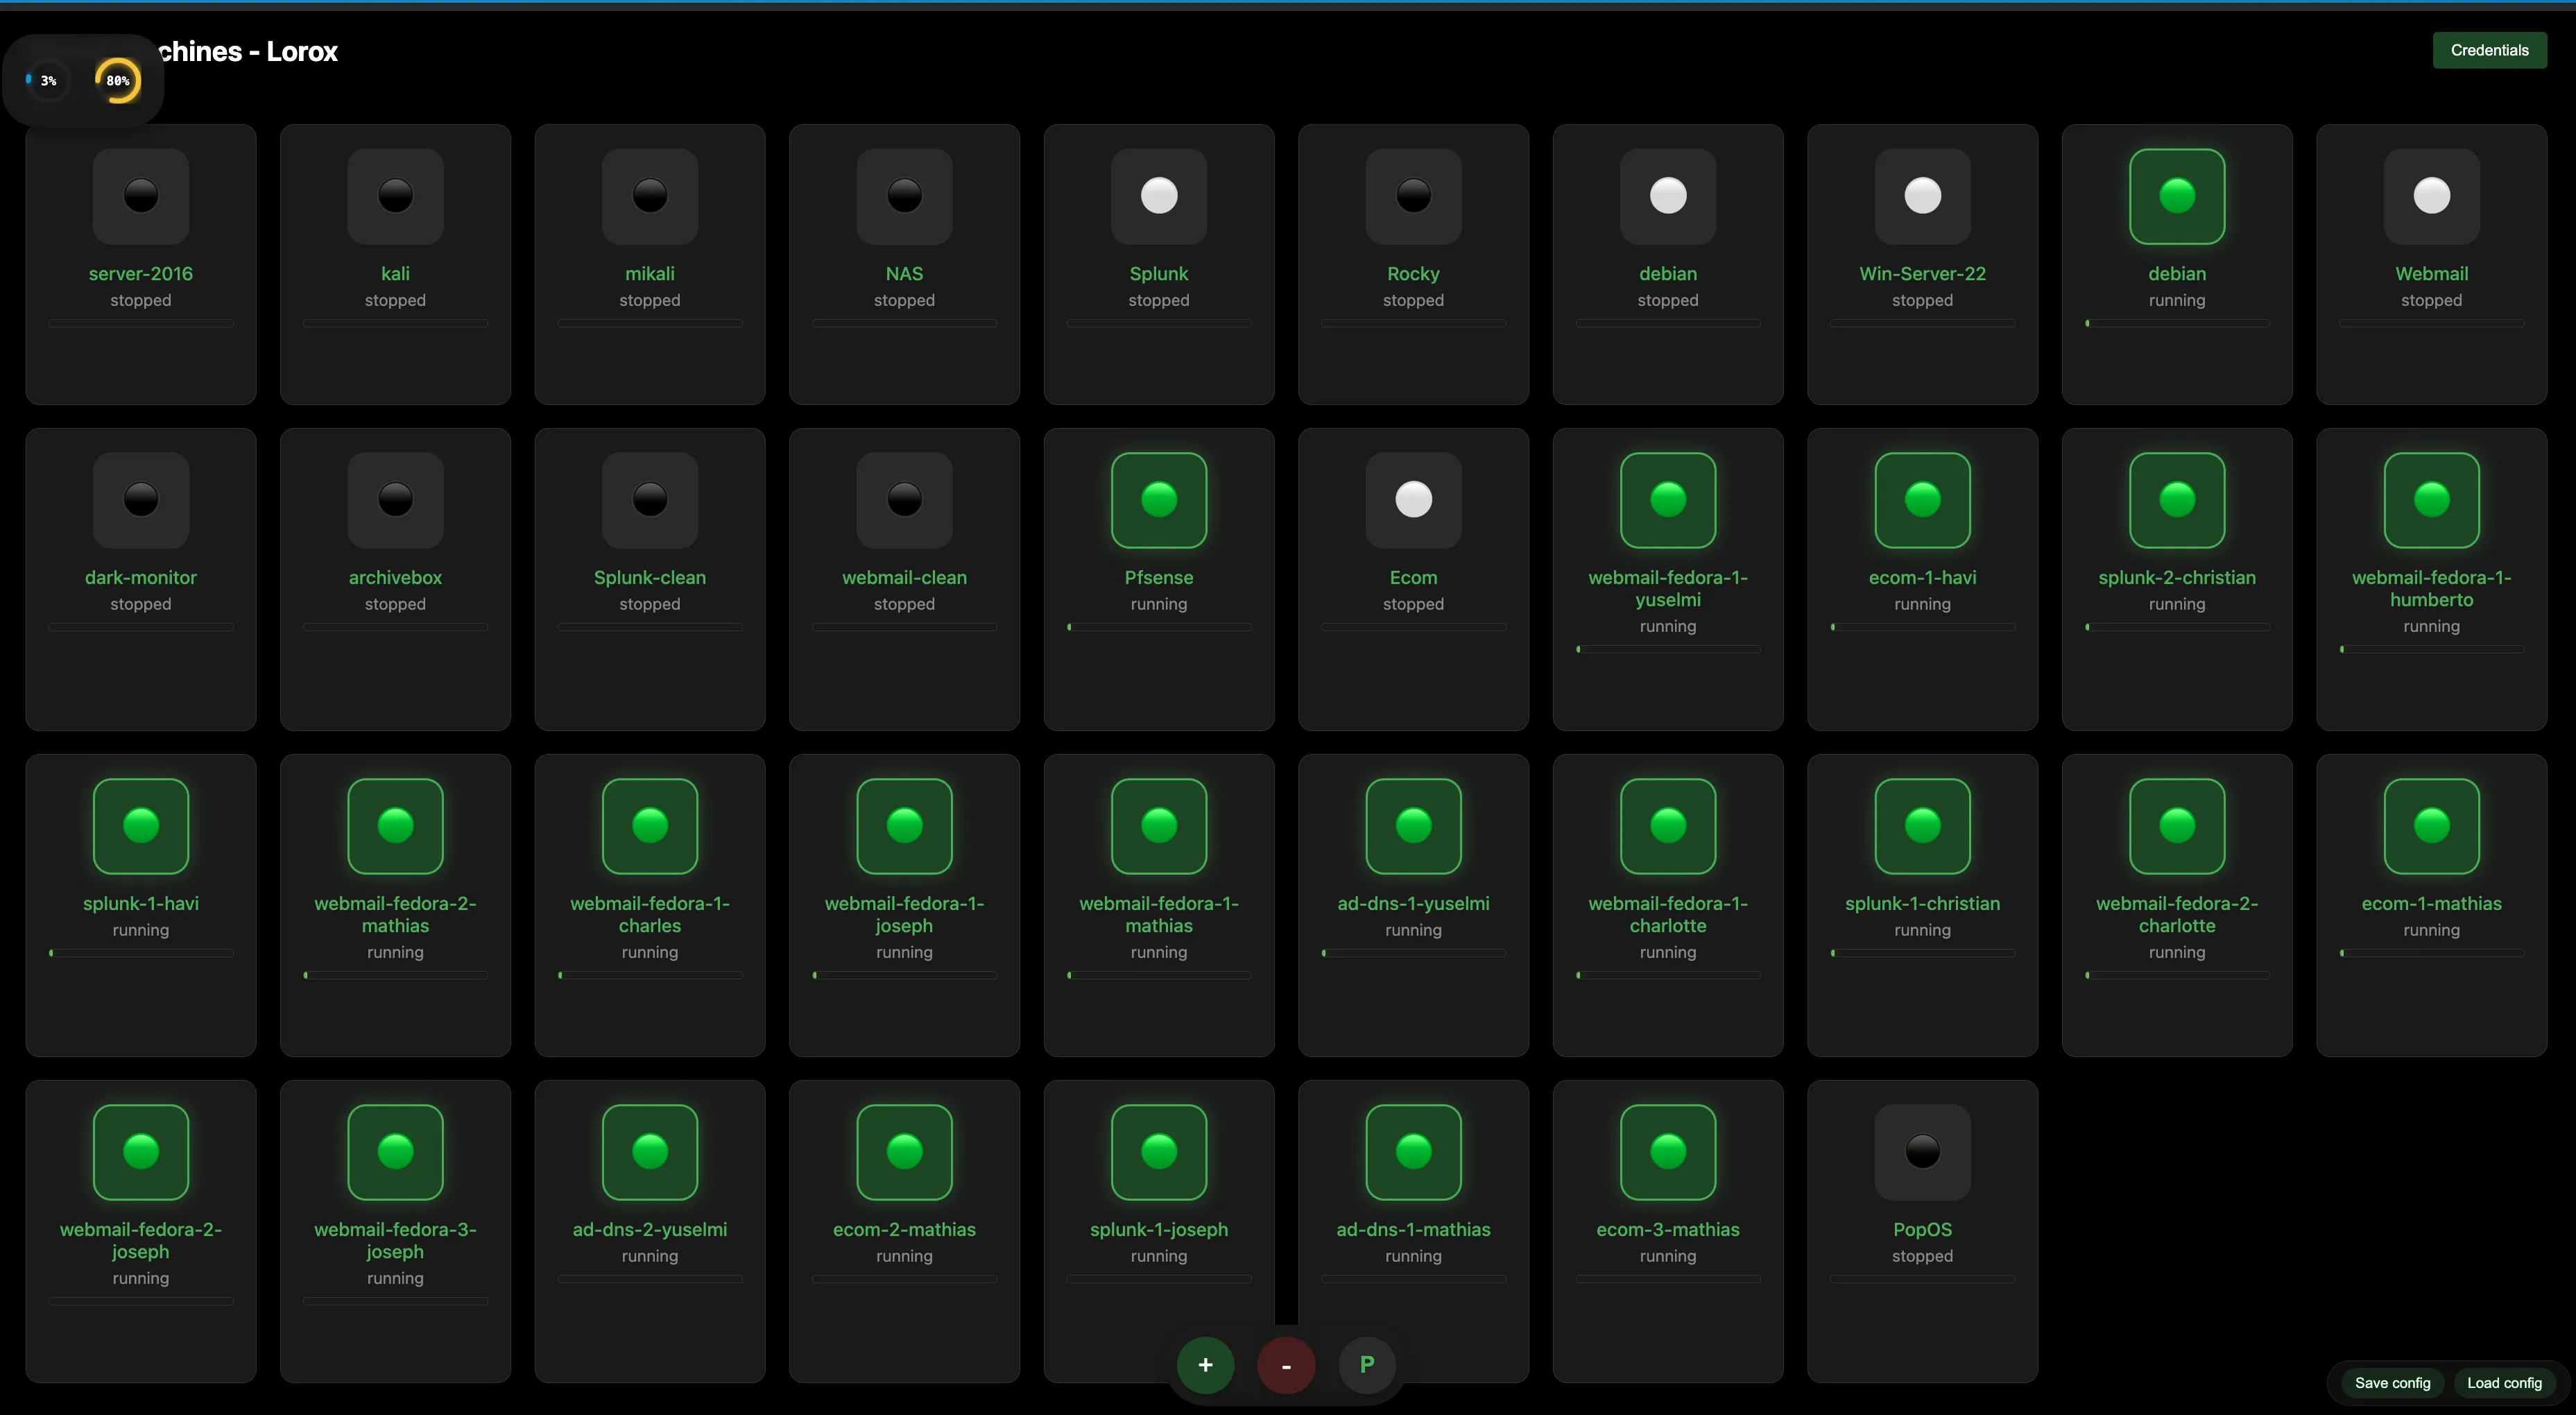Viewport: 2576px width, 1415px height.
Task: Click the Webmail machine status icon
Action: click(x=2431, y=196)
